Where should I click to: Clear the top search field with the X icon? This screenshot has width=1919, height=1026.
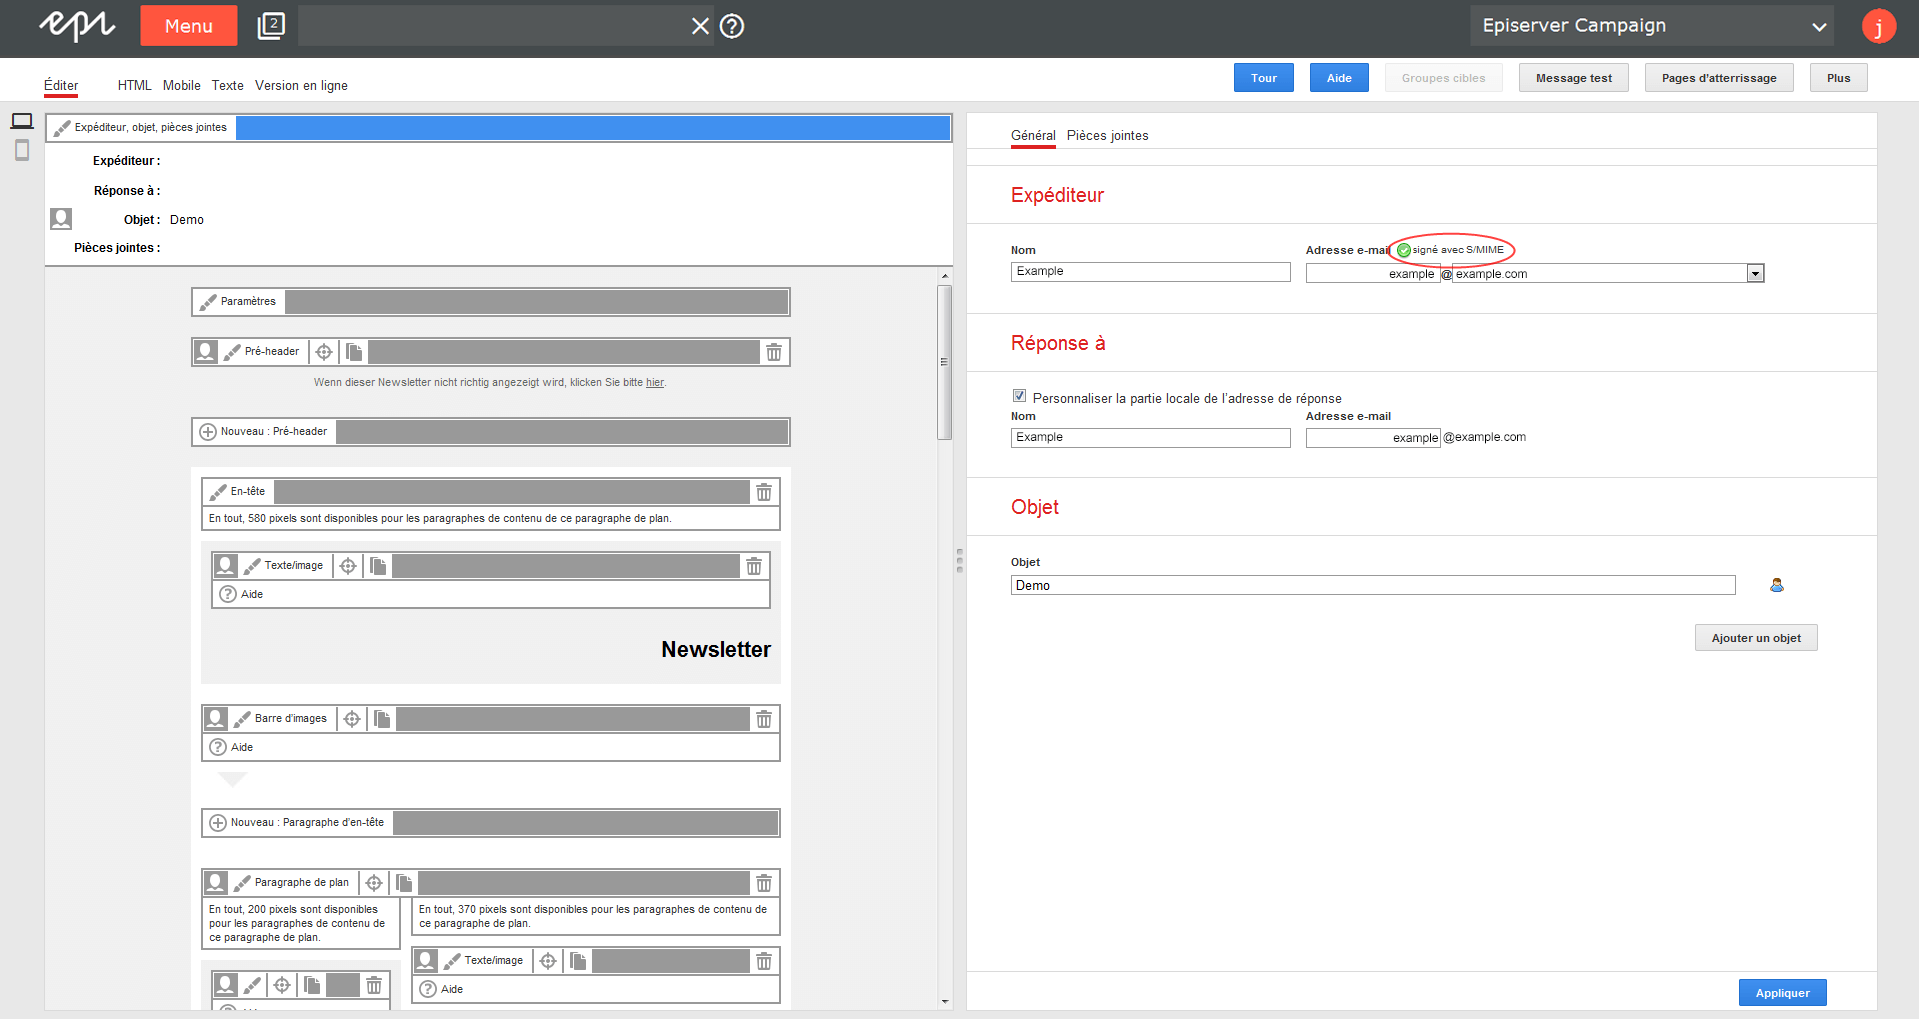(700, 26)
